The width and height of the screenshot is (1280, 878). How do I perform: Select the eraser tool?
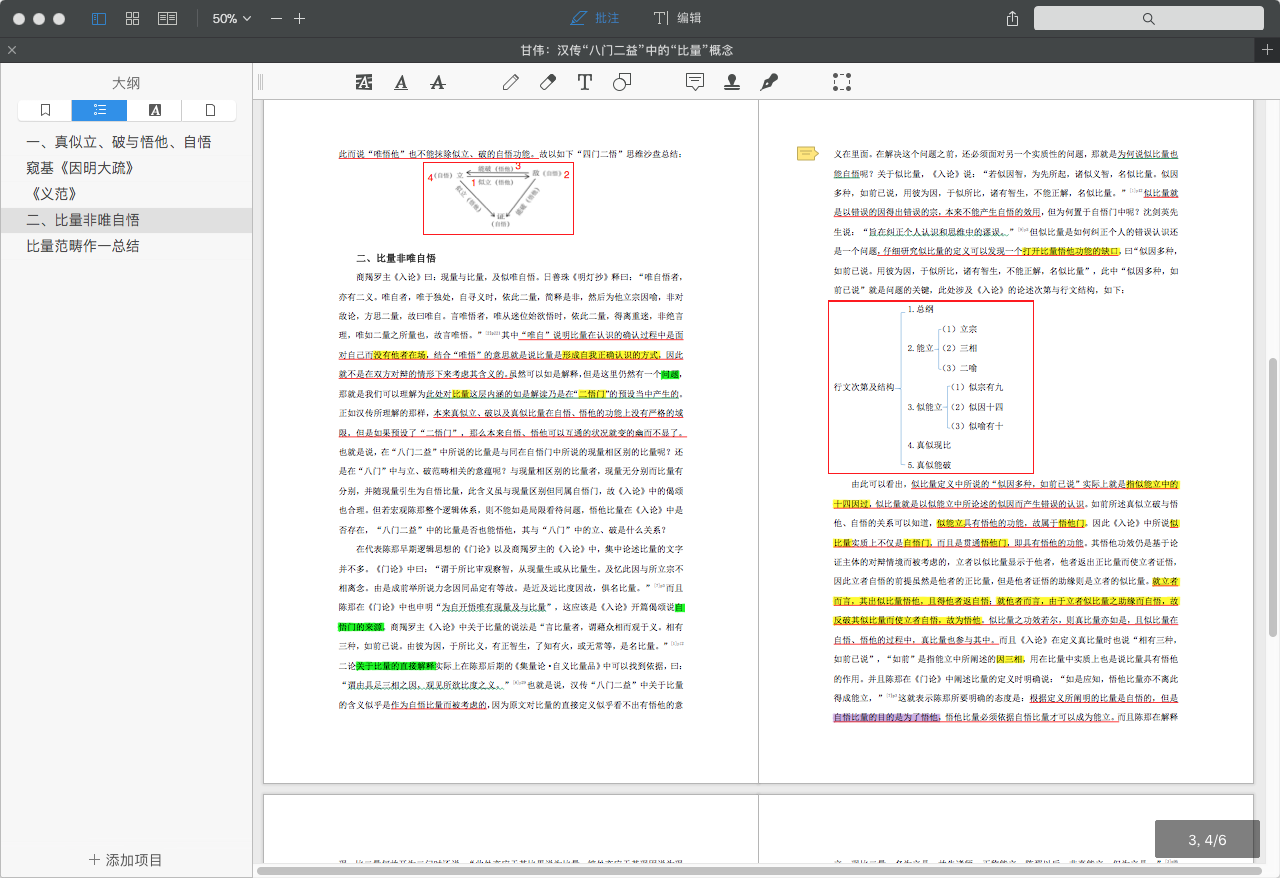[x=547, y=82]
